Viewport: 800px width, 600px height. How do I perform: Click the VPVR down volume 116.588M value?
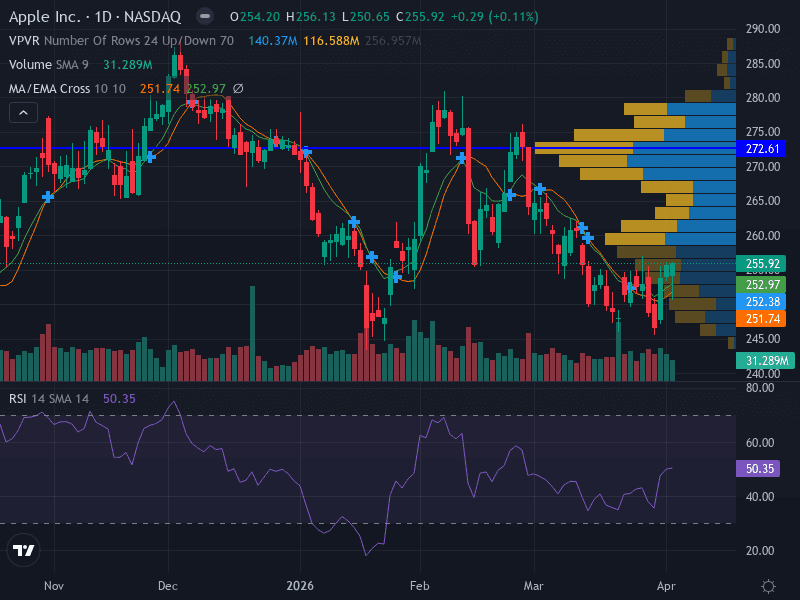coord(331,40)
